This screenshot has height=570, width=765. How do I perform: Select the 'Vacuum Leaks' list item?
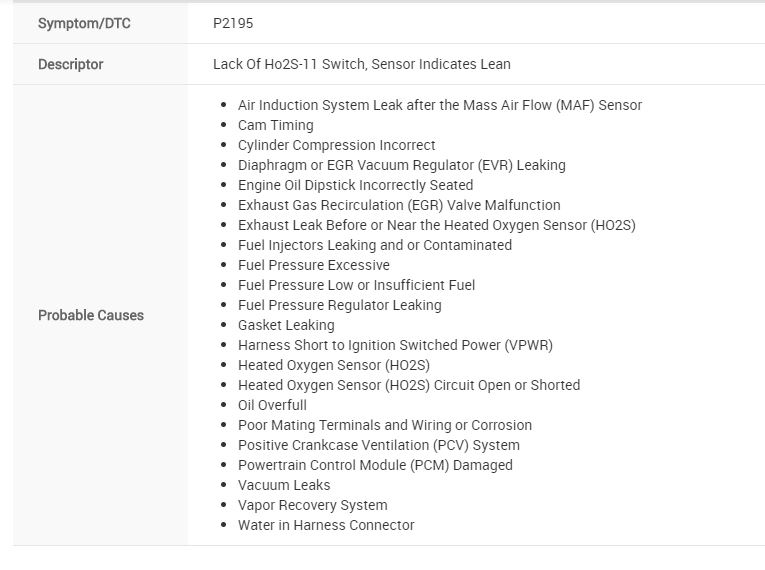pyautogui.click(x=284, y=485)
